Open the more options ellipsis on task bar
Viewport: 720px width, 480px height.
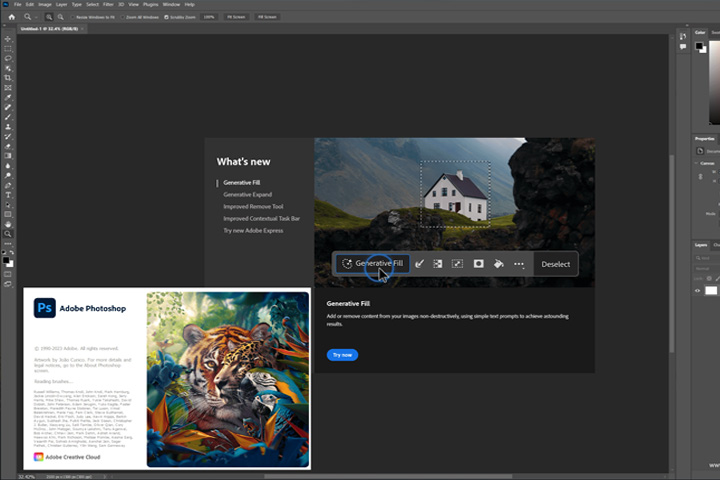point(519,264)
